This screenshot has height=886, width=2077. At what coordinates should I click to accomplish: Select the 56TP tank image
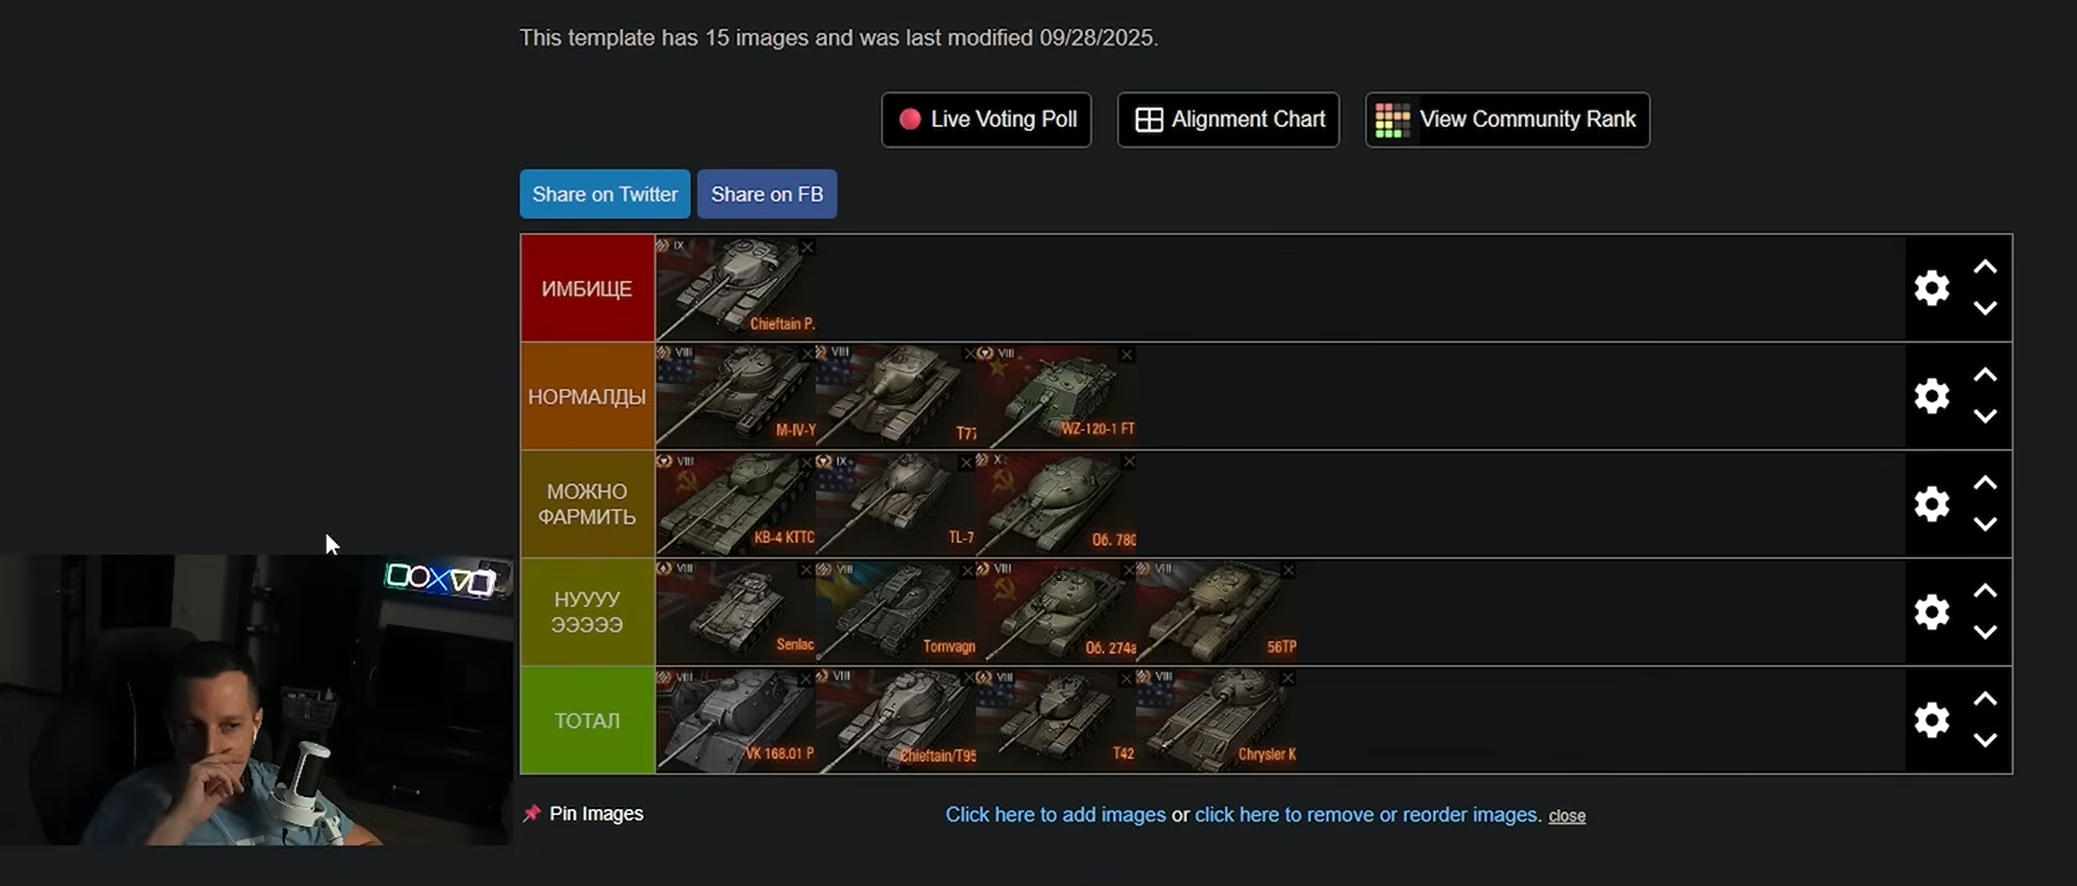pos(1216,612)
